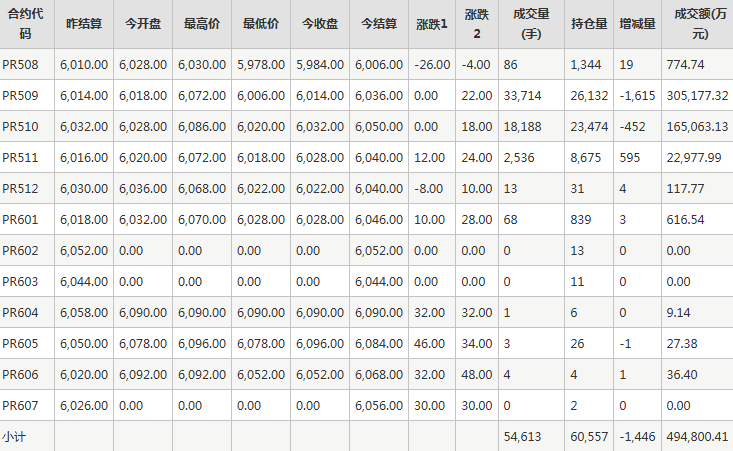
Task: Click PR509 position change -1,615
Action: coord(637,96)
